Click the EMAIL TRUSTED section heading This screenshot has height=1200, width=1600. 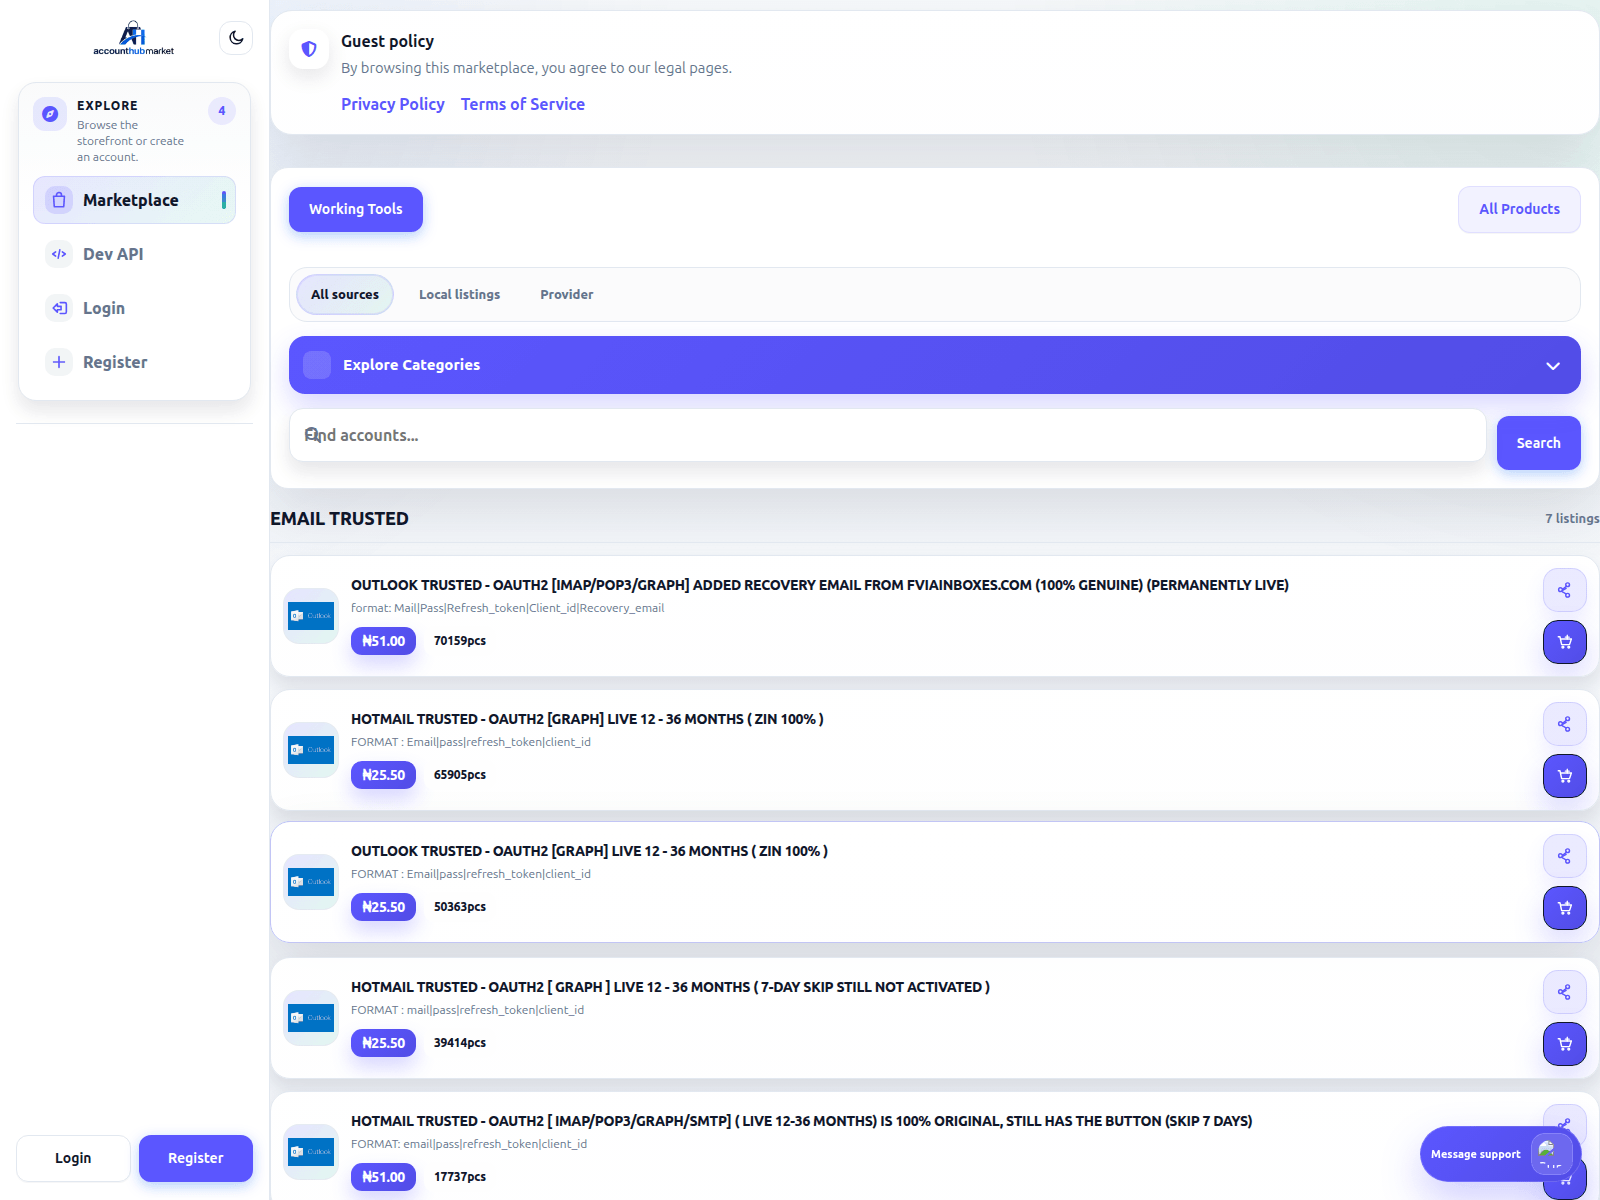click(x=339, y=519)
